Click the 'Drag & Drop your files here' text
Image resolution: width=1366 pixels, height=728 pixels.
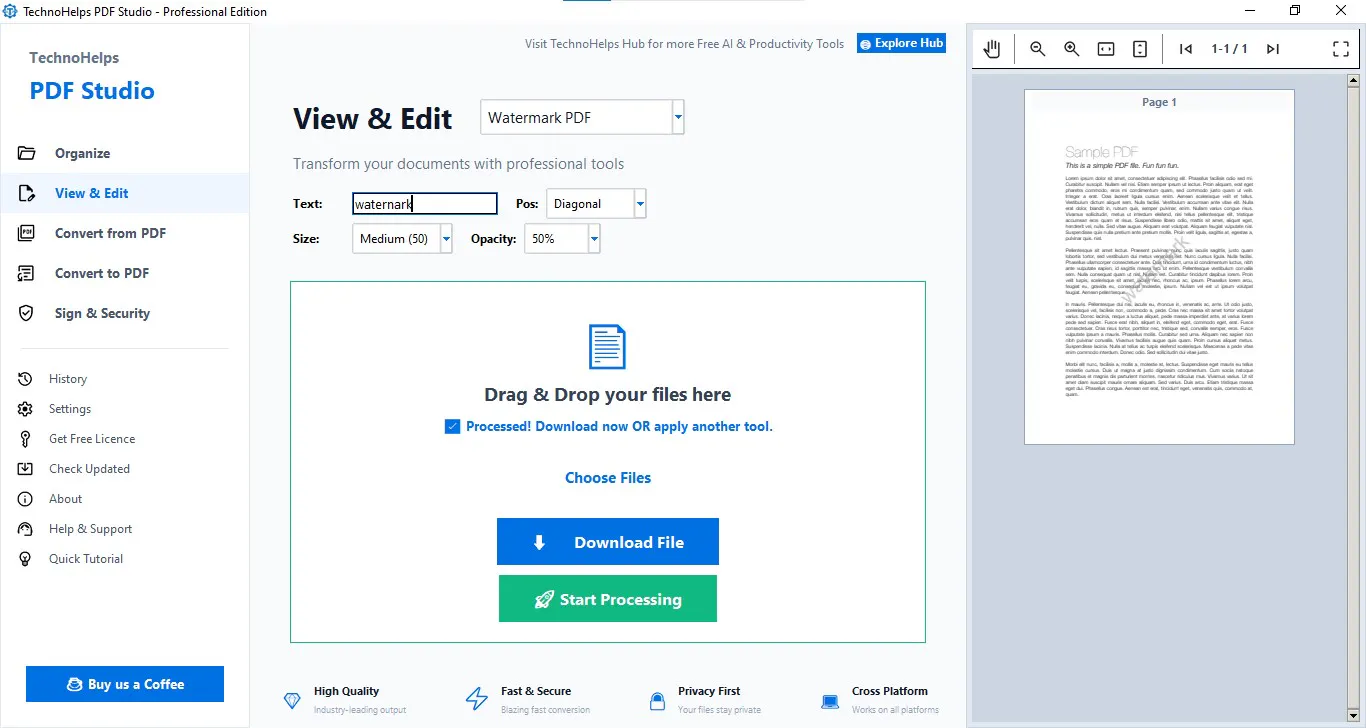pyautogui.click(x=608, y=395)
